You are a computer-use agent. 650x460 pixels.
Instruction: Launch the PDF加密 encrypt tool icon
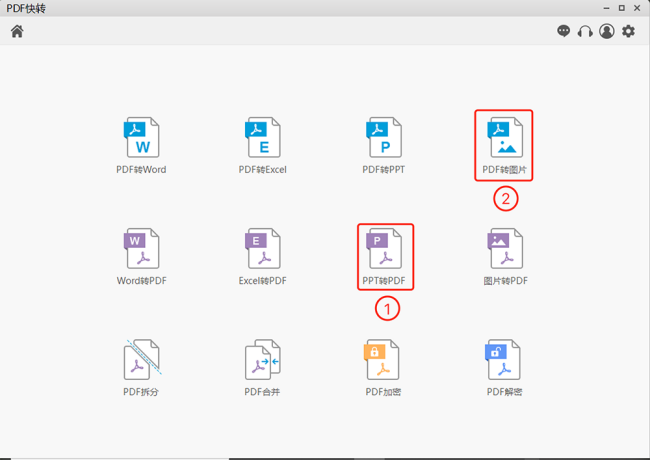pyautogui.click(x=382, y=359)
